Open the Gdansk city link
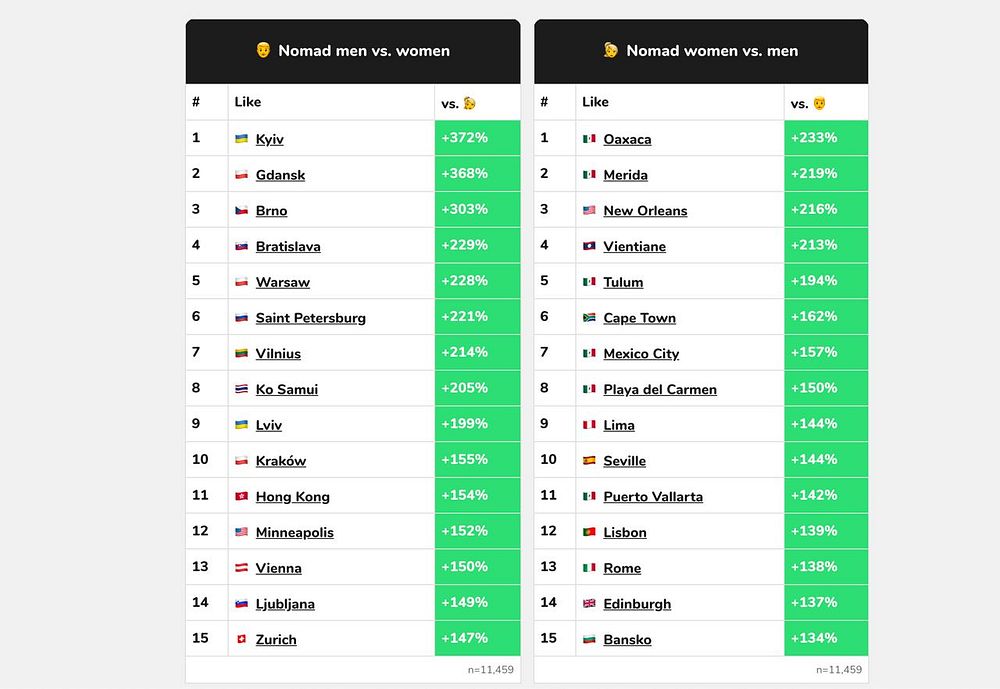1000x689 pixels. (x=280, y=175)
